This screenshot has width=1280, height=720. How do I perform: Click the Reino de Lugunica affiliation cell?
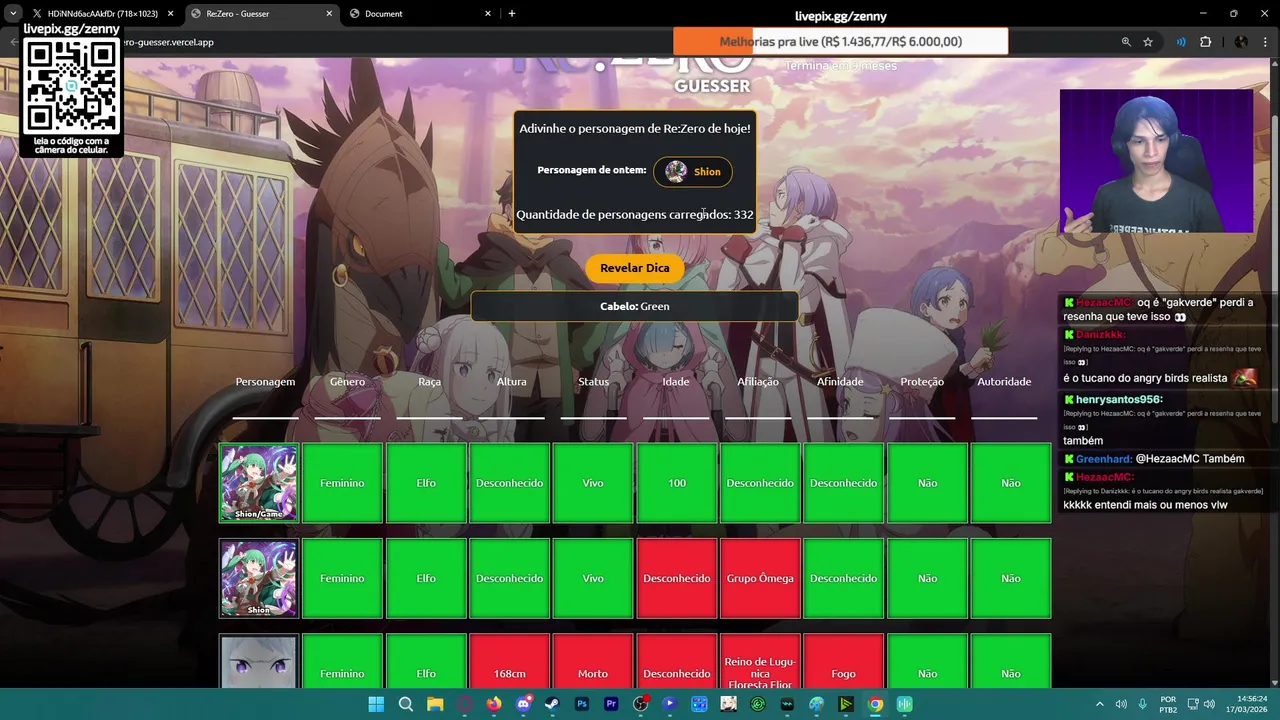(x=760, y=661)
